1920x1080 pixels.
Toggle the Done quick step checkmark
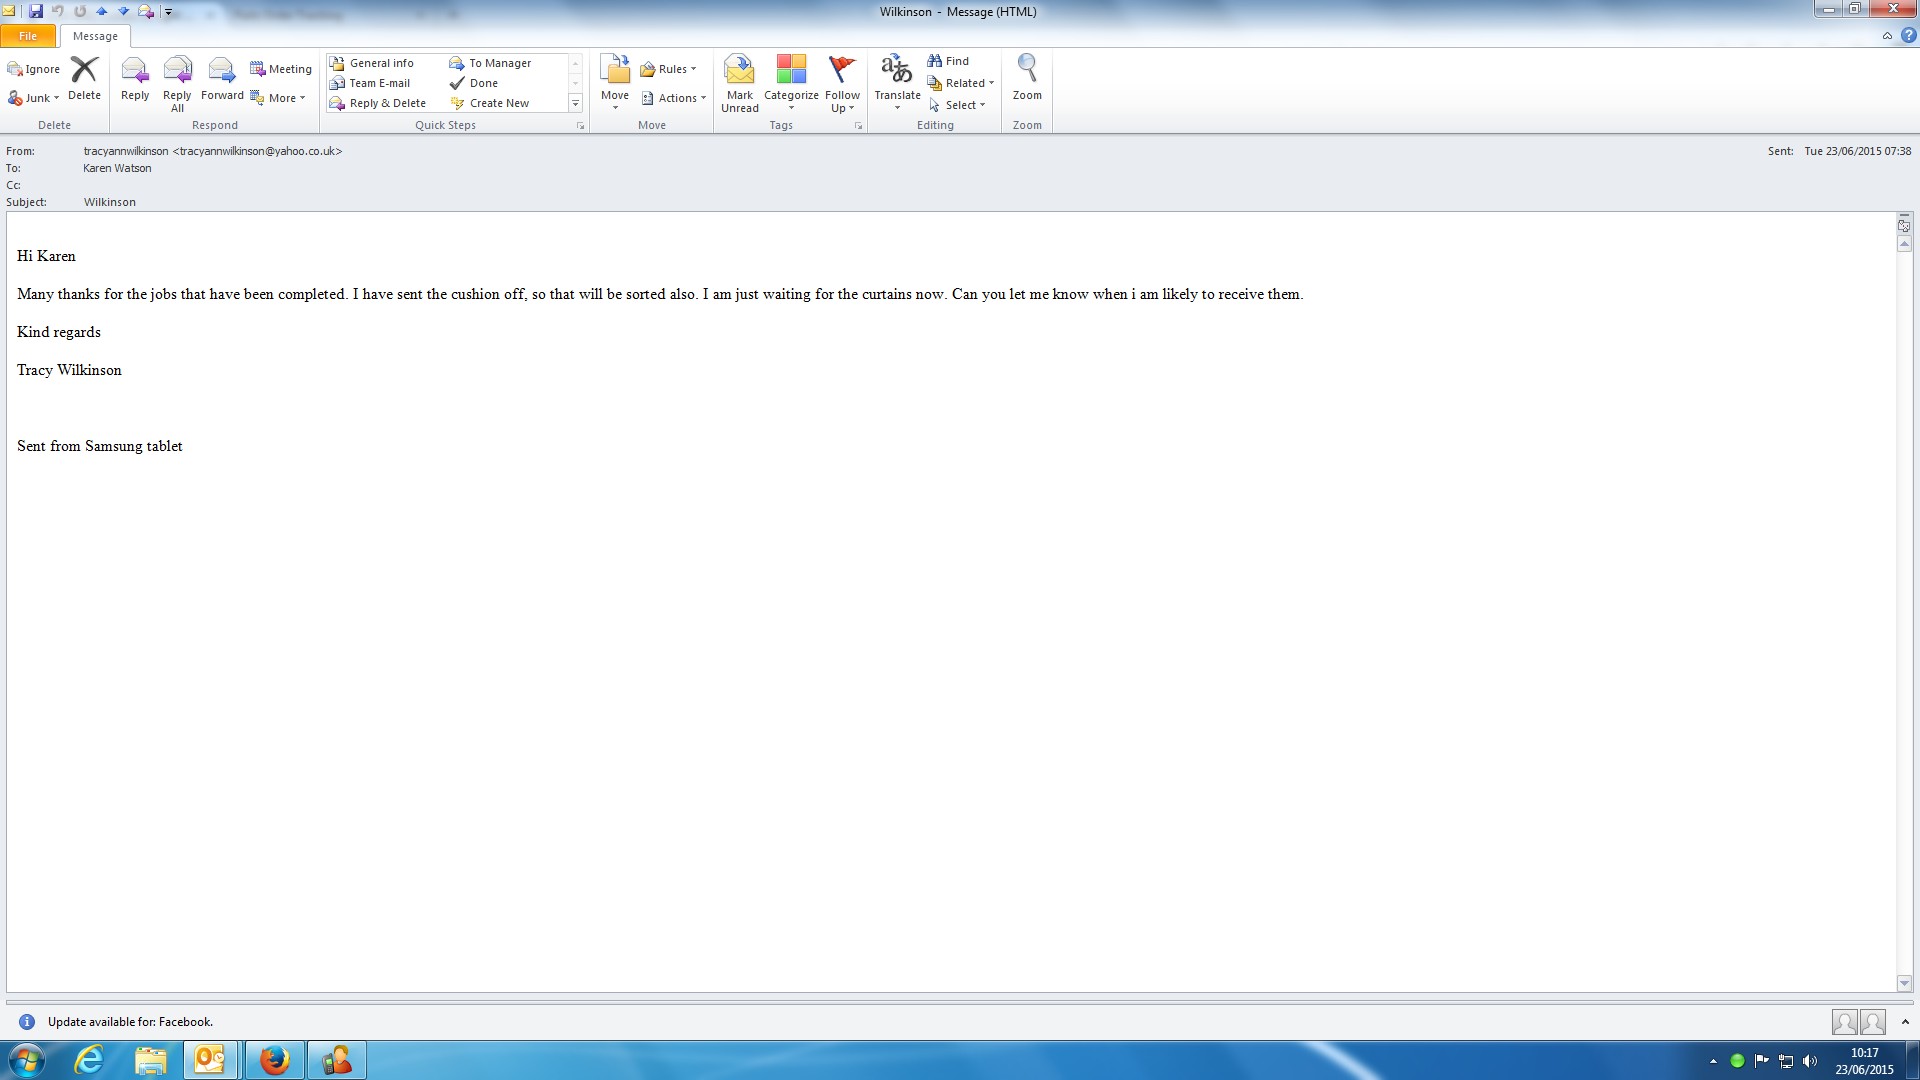(474, 83)
